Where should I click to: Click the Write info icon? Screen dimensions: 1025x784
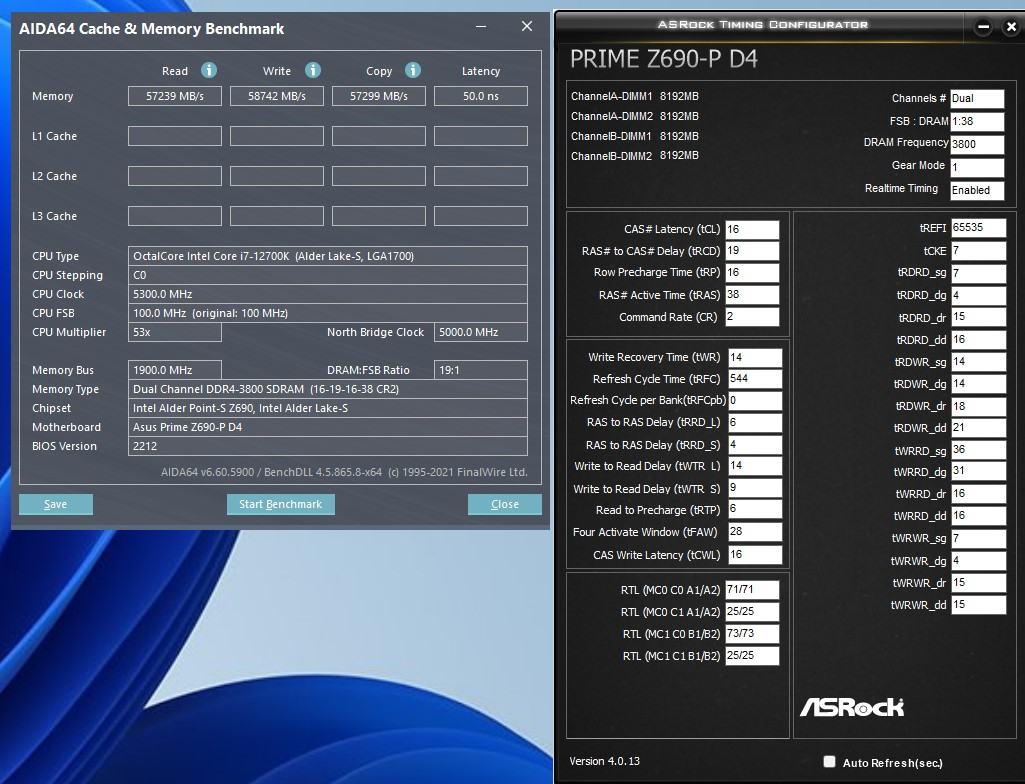(313, 70)
